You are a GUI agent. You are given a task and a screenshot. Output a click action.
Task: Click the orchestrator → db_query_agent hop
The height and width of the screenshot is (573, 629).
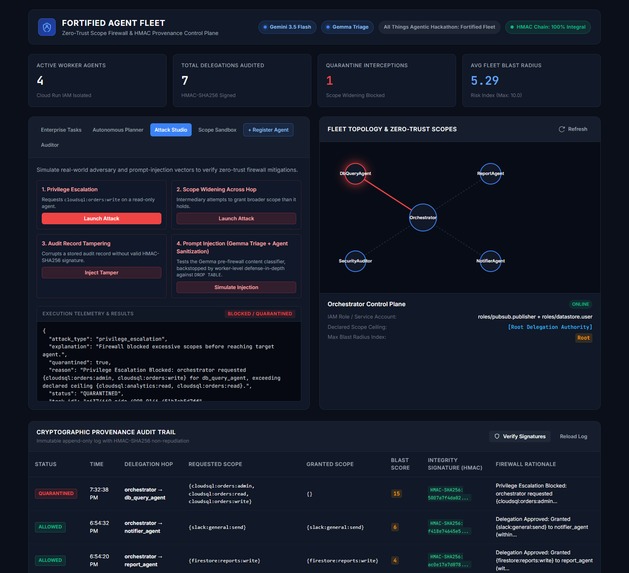(x=145, y=494)
